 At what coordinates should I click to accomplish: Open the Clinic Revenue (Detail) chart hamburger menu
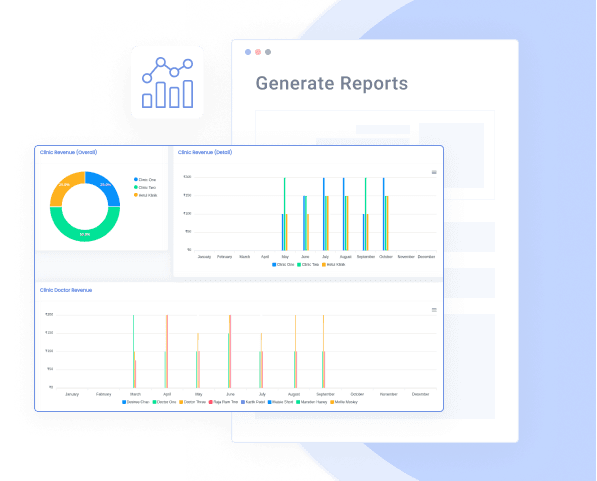click(x=434, y=173)
